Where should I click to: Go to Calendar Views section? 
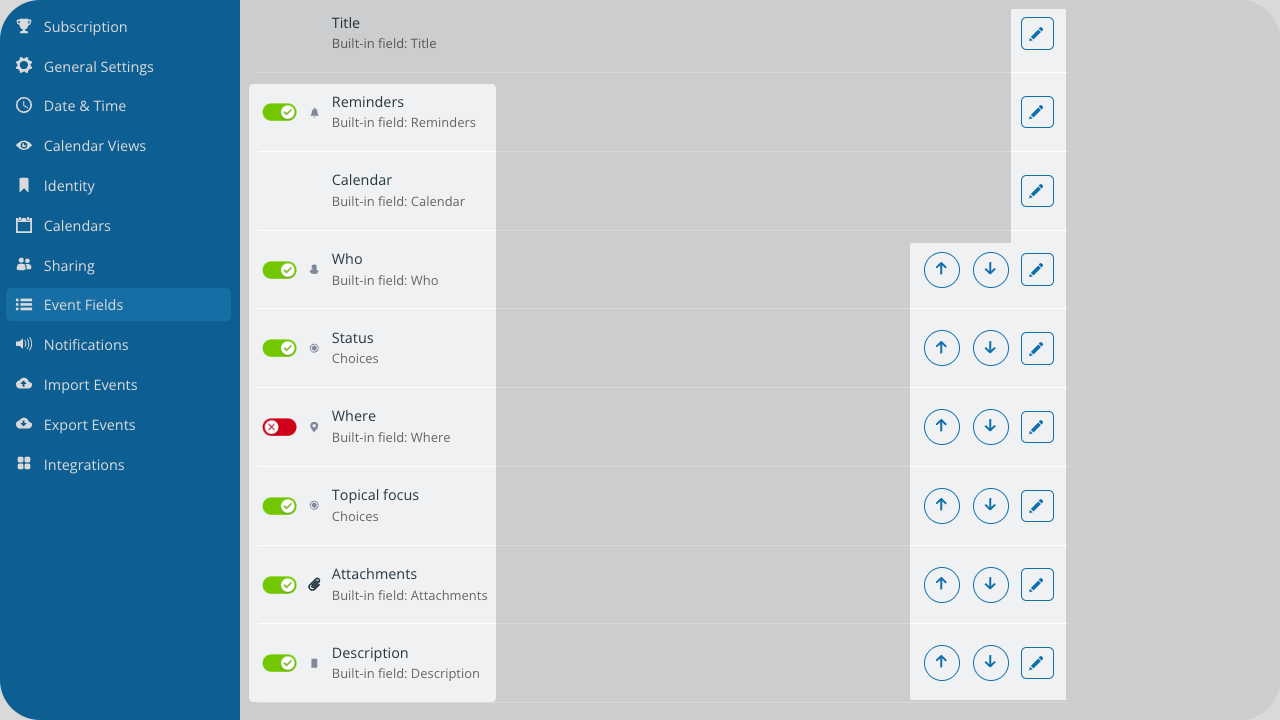point(94,146)
